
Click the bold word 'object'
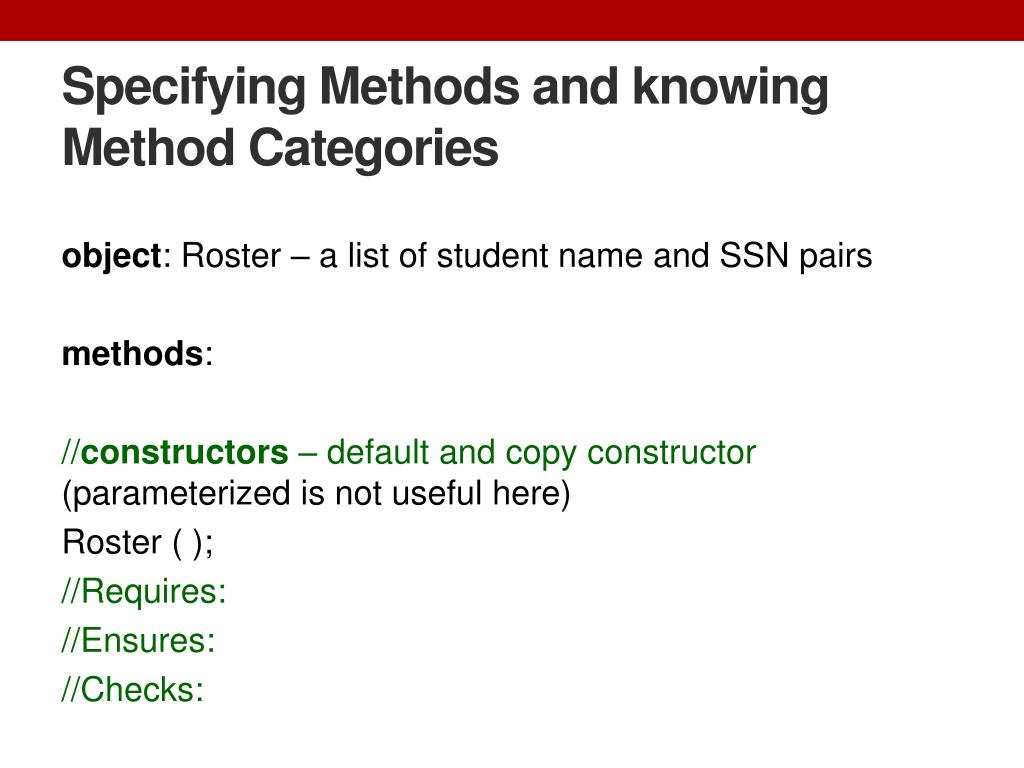111,257
